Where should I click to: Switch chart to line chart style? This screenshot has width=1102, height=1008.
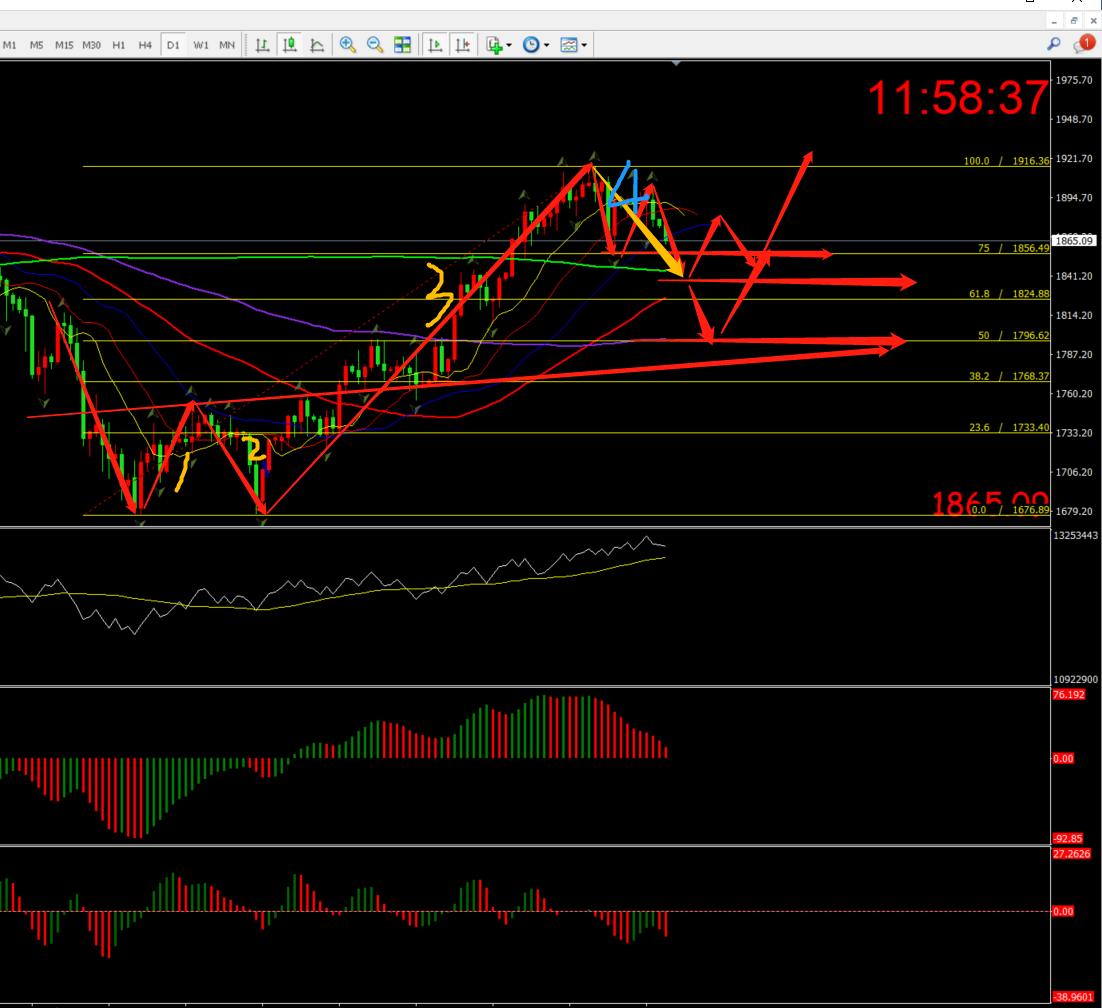(317, 45)
